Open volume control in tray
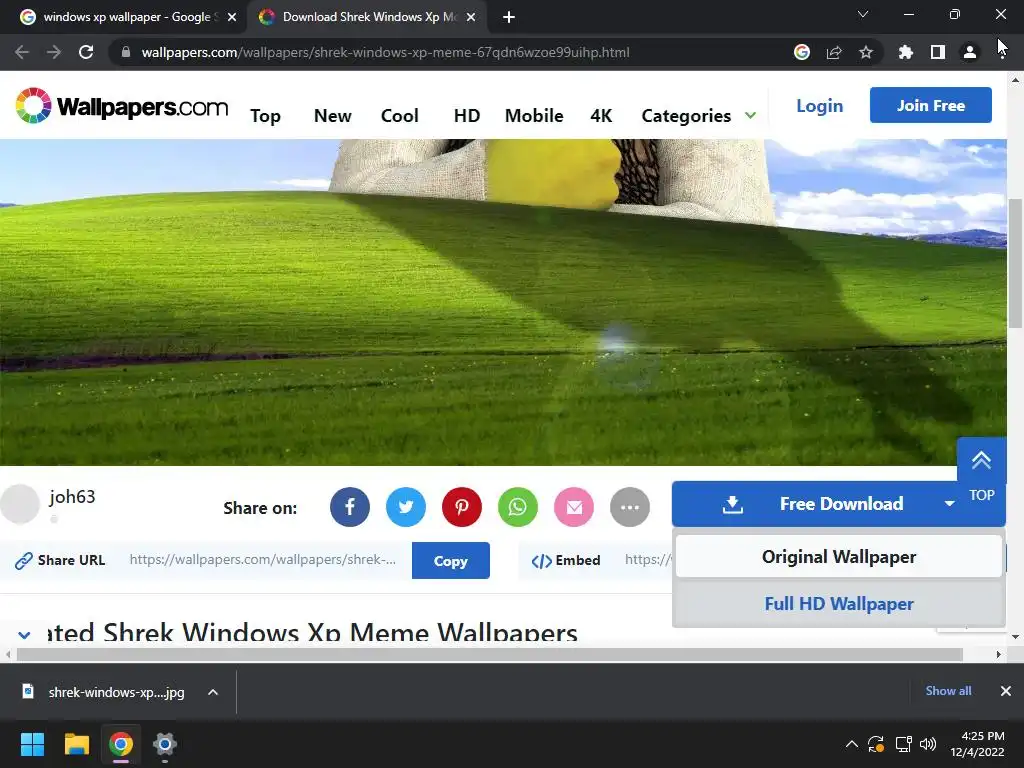This screenshot has width=1024, height=768. pos(928,744)
